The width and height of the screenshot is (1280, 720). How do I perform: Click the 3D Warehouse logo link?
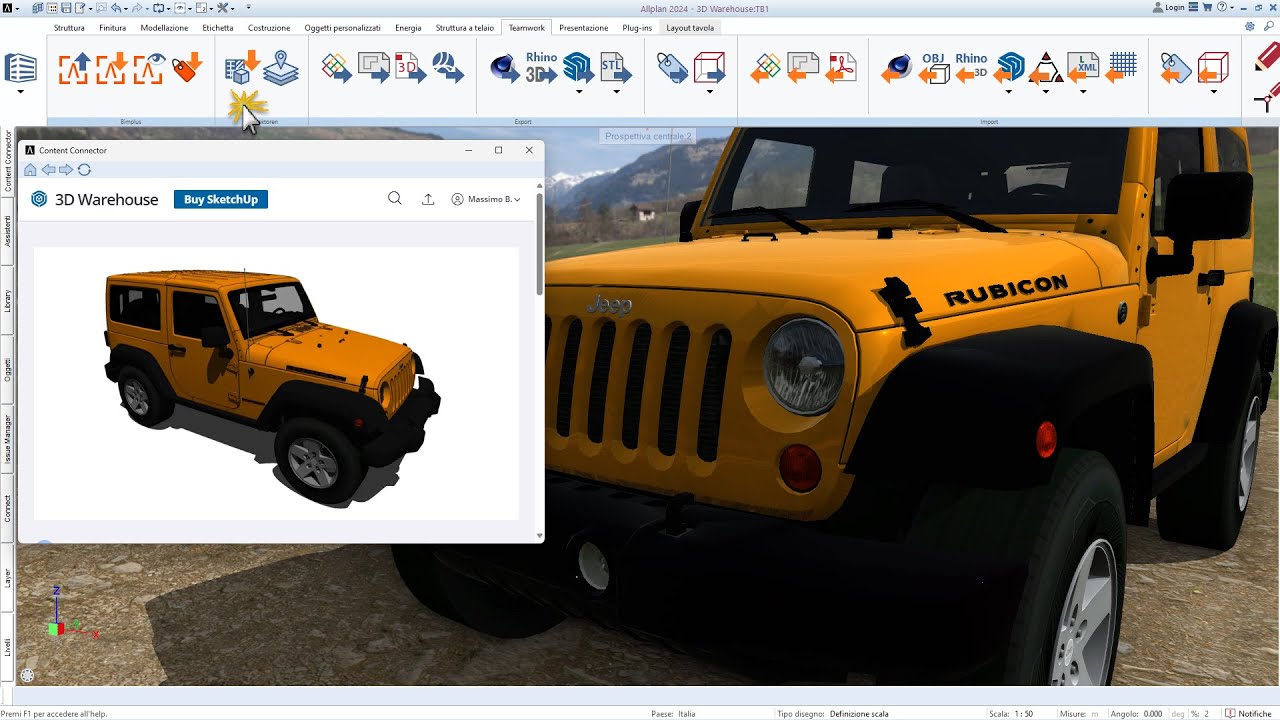95,199
